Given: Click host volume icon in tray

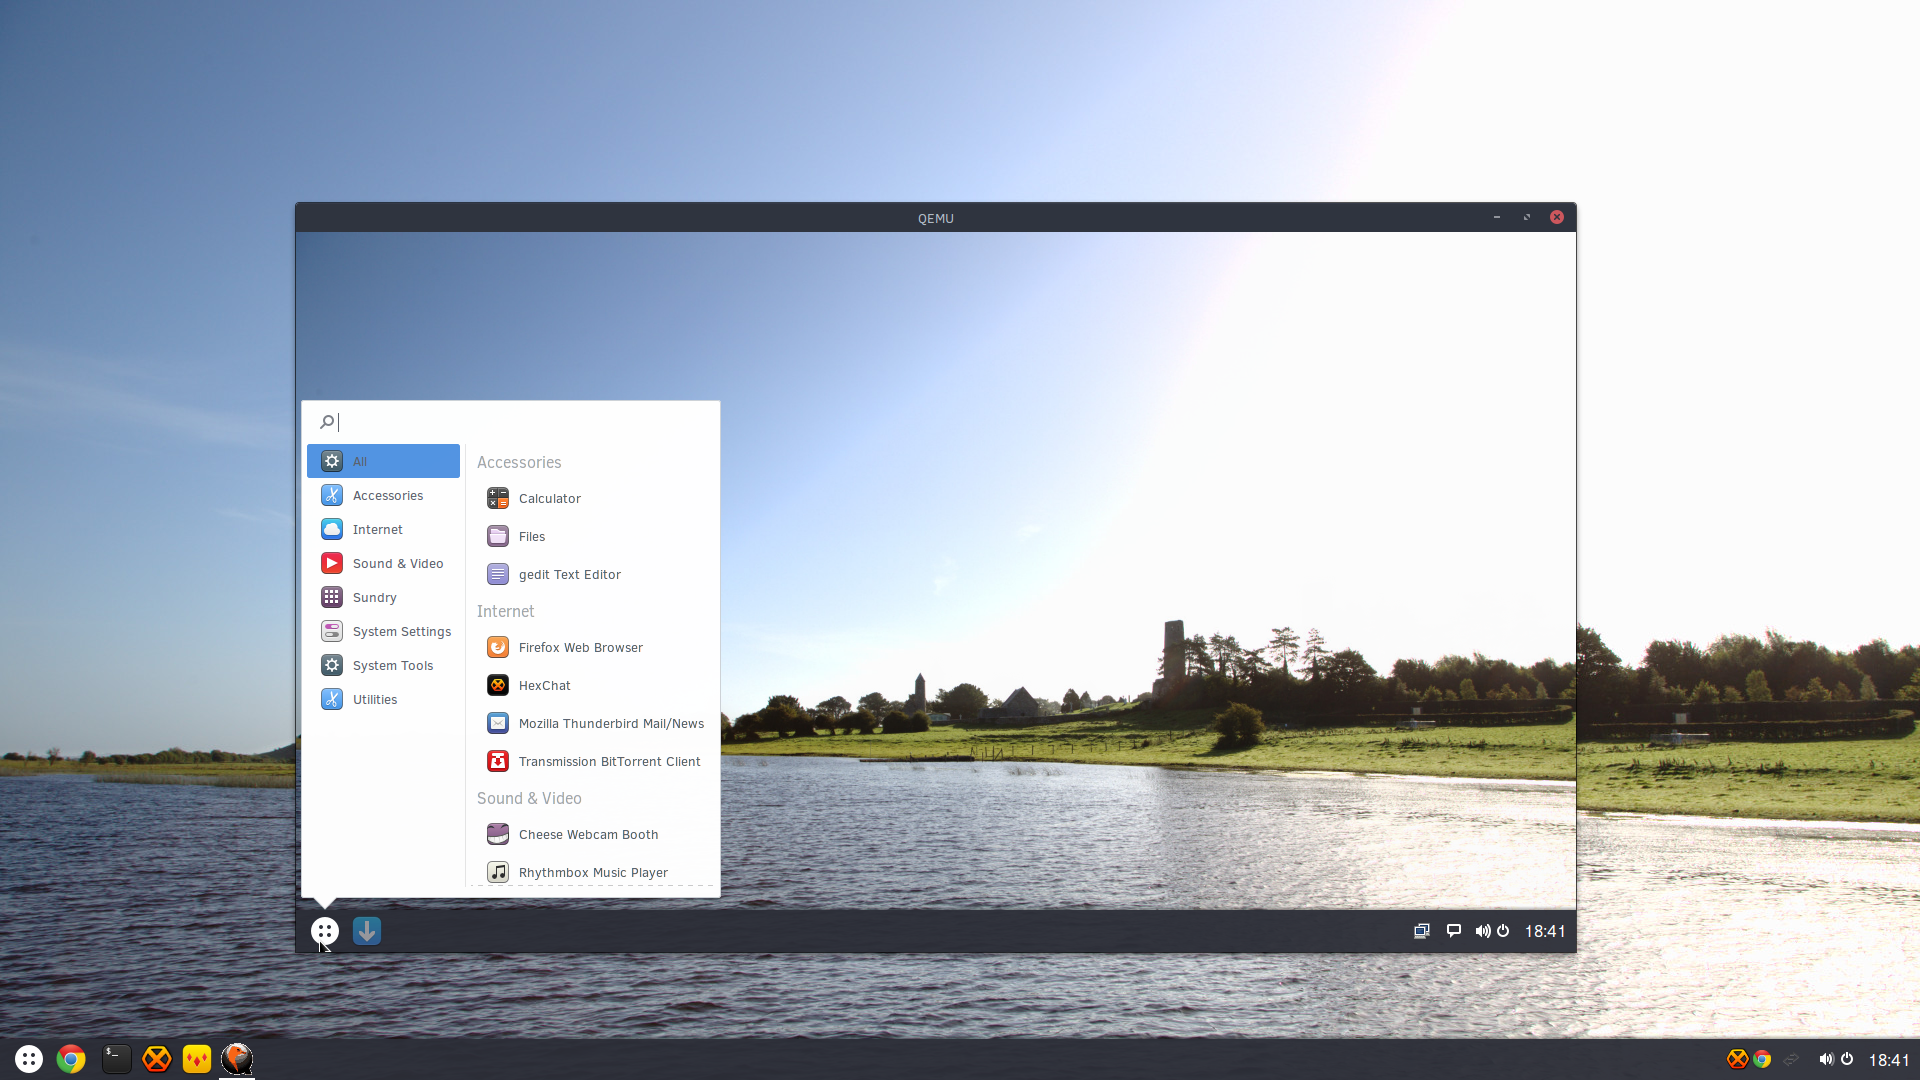Looking at the screenshot, I should coord(1826,1059).
